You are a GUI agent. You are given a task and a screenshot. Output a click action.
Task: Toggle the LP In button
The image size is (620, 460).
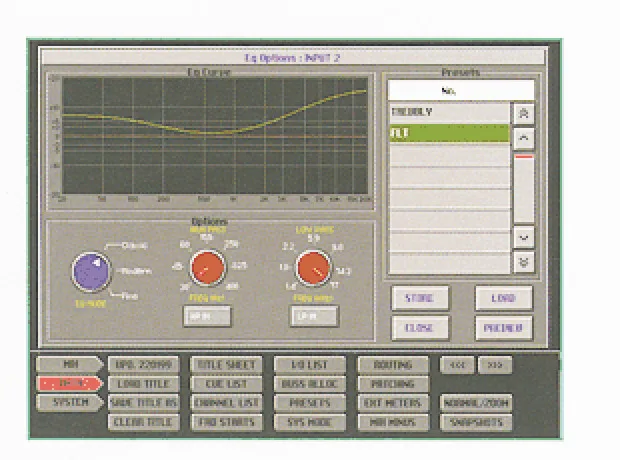(314, 316)
